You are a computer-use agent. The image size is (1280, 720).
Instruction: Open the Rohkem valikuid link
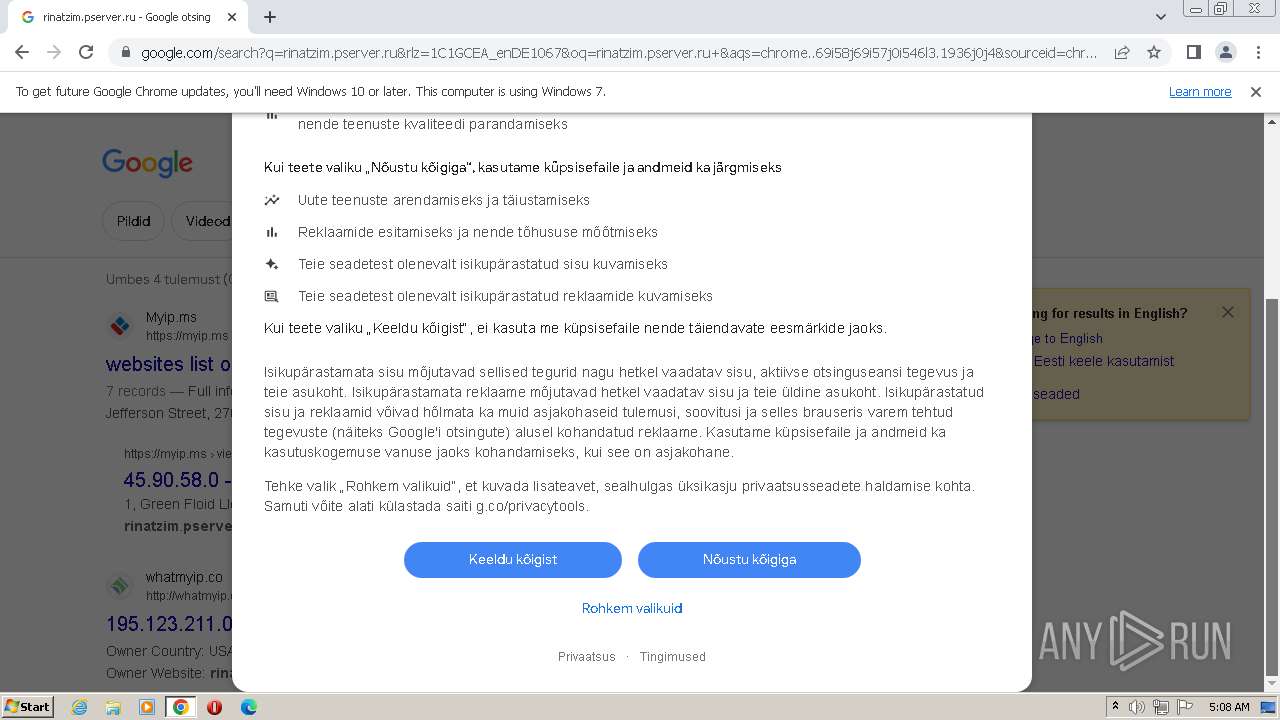point(632,608)
